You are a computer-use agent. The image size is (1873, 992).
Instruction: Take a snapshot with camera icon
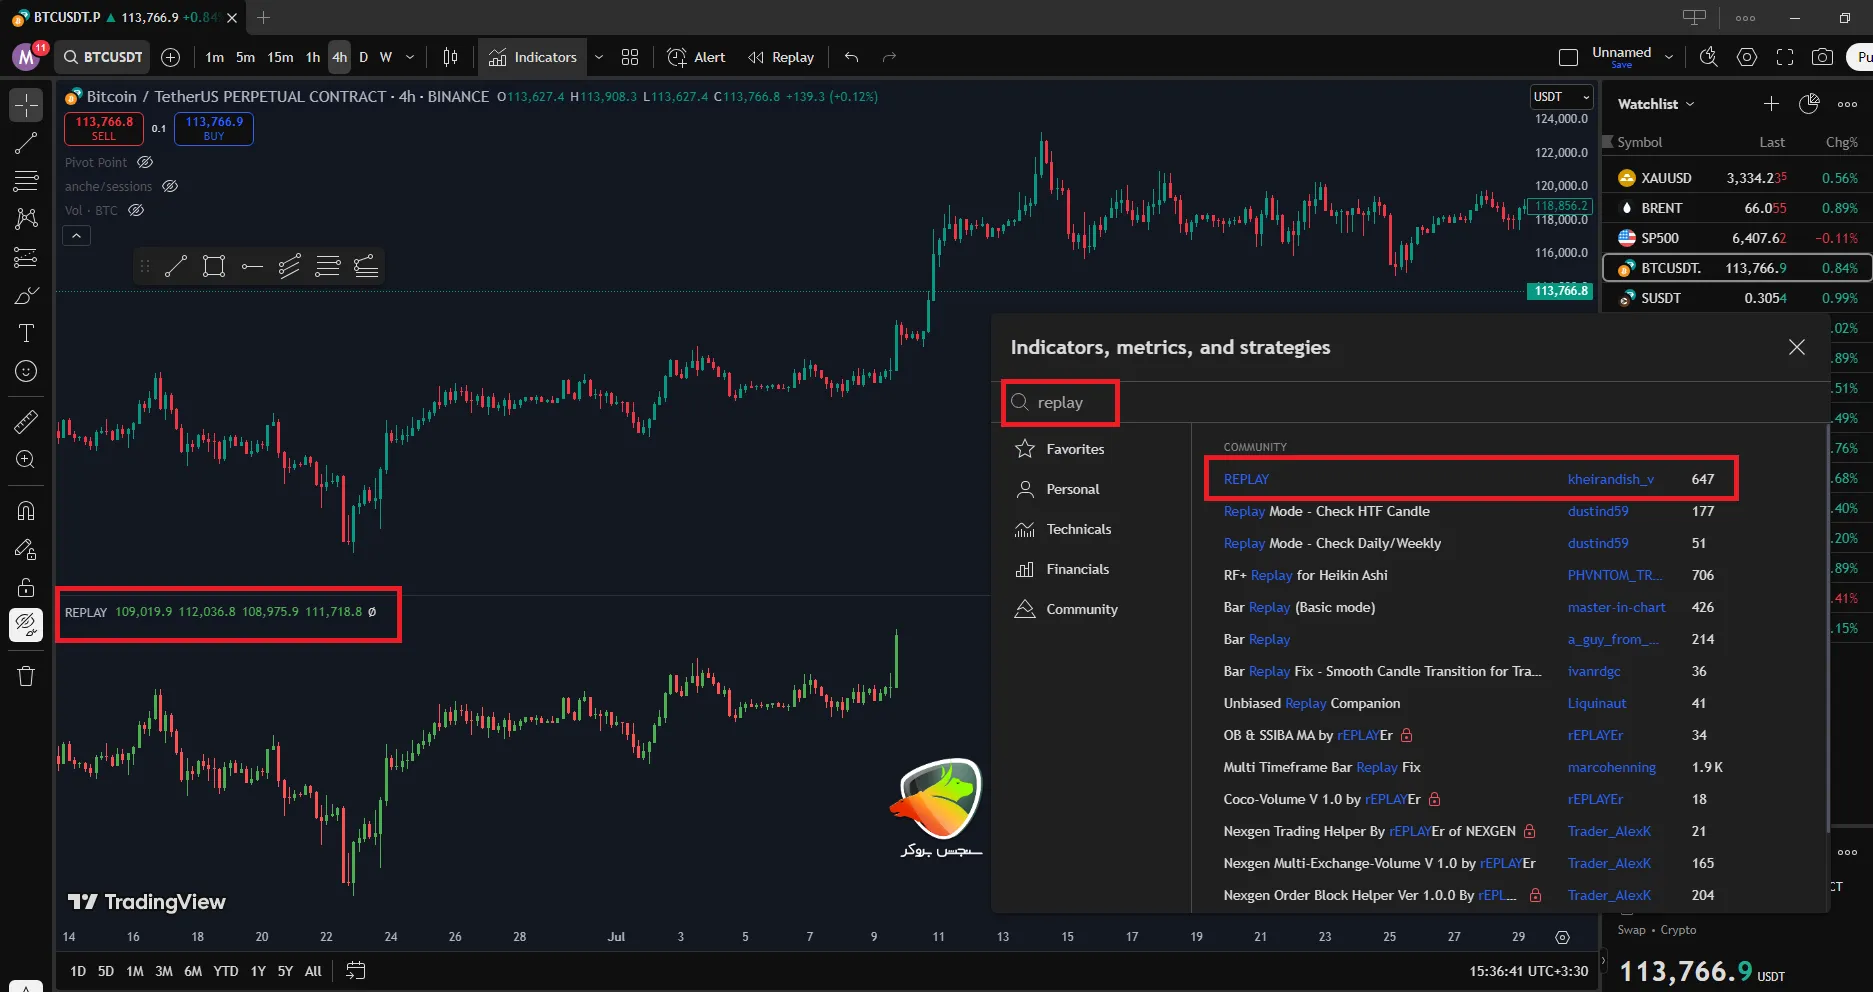1822,57
